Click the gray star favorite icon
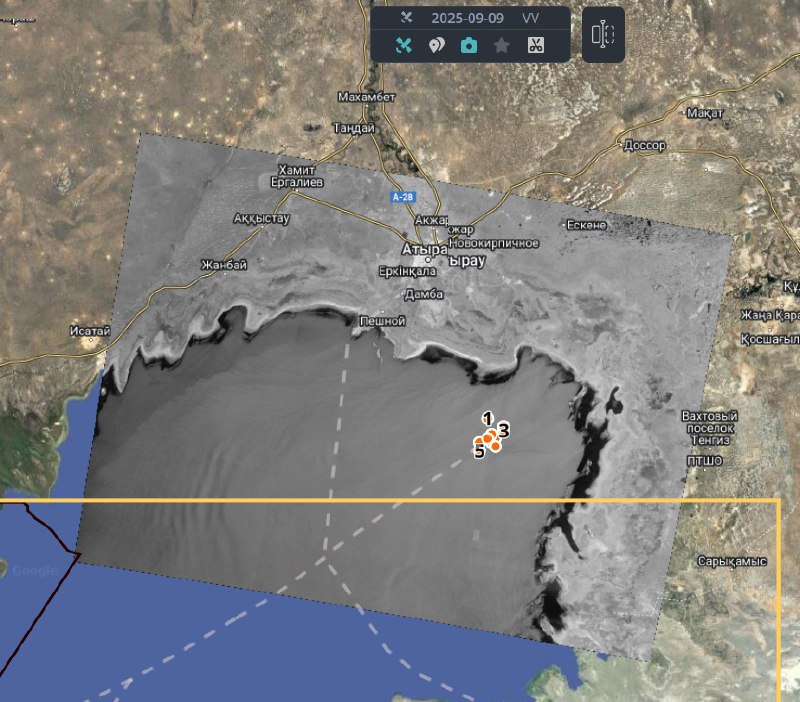The width and height of the screenshot is (800, 702). click(501, 45)
